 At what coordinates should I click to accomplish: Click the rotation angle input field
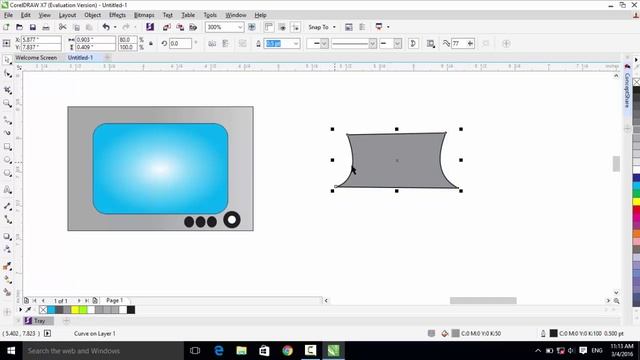180,43
